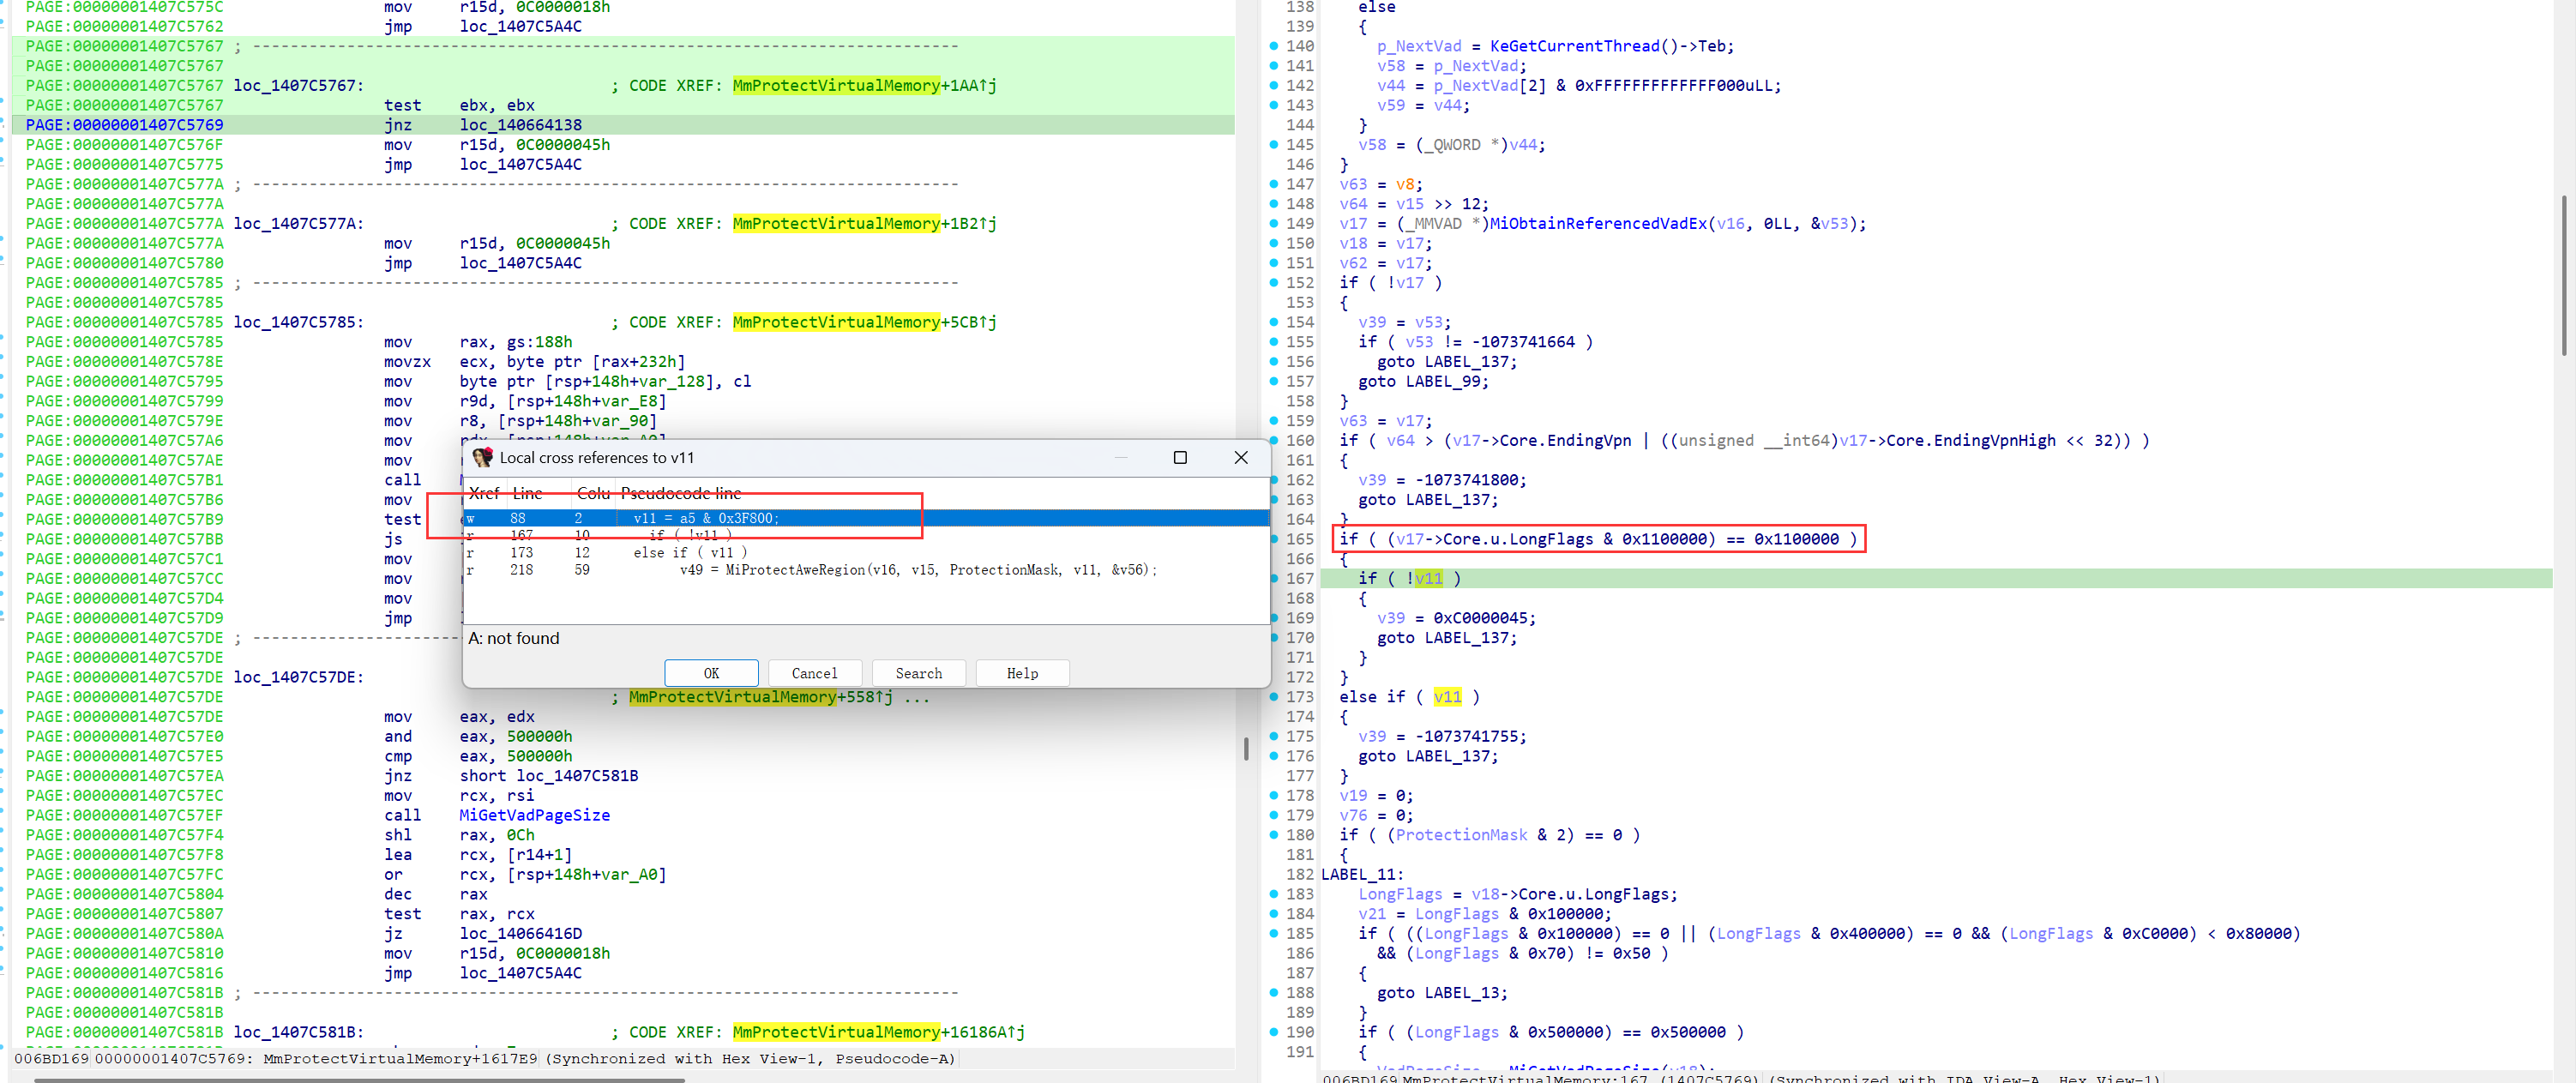
Task: Toggle the breakpoint dot on pseudocode line 140
Action: (x=1273, y=46)
